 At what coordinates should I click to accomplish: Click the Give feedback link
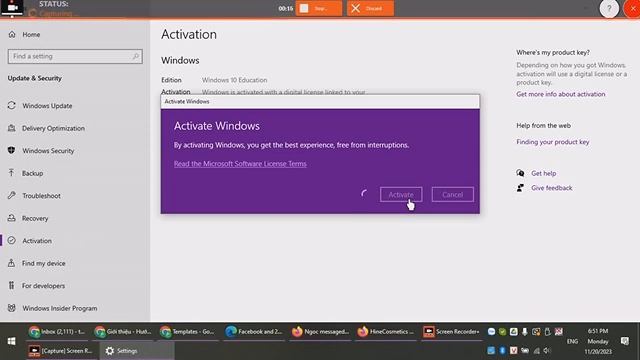pyautogui.click(x=551, y=188)
